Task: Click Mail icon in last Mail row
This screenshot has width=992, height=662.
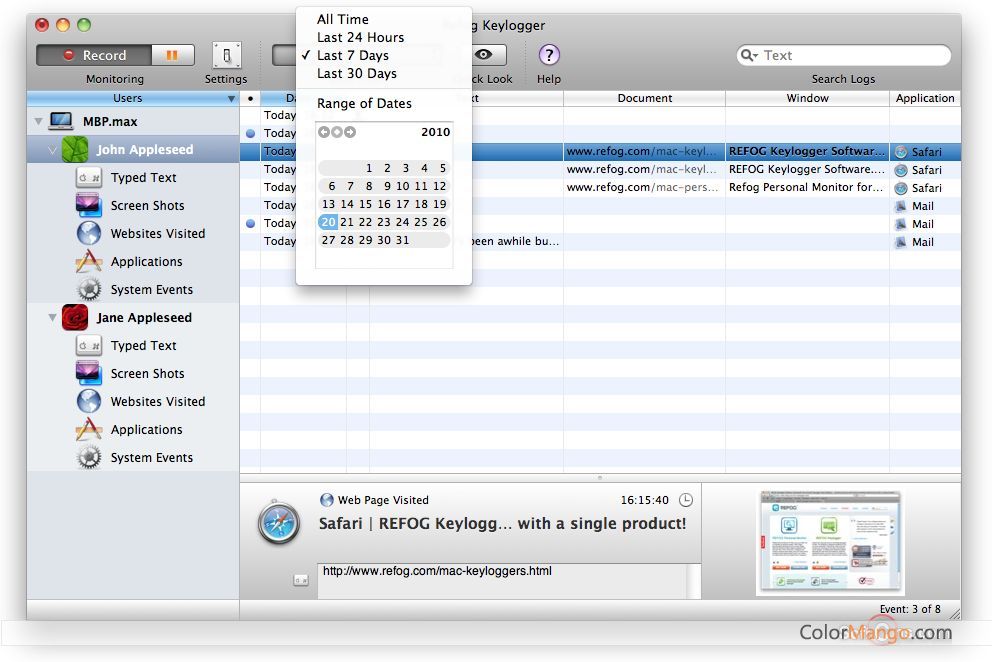Action: click(901, 242)
